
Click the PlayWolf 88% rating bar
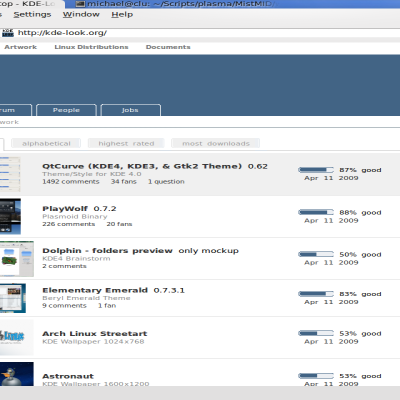click(316, 212)
